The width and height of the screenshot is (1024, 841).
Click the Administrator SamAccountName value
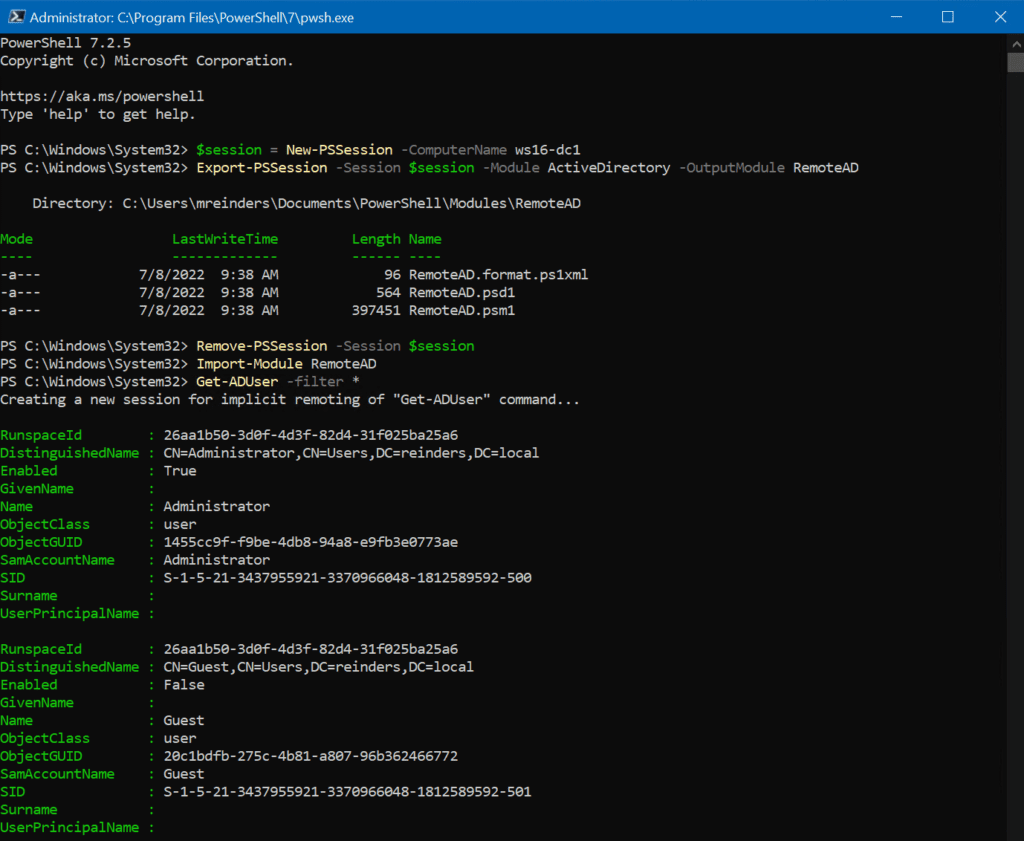[x=213, y=559]
